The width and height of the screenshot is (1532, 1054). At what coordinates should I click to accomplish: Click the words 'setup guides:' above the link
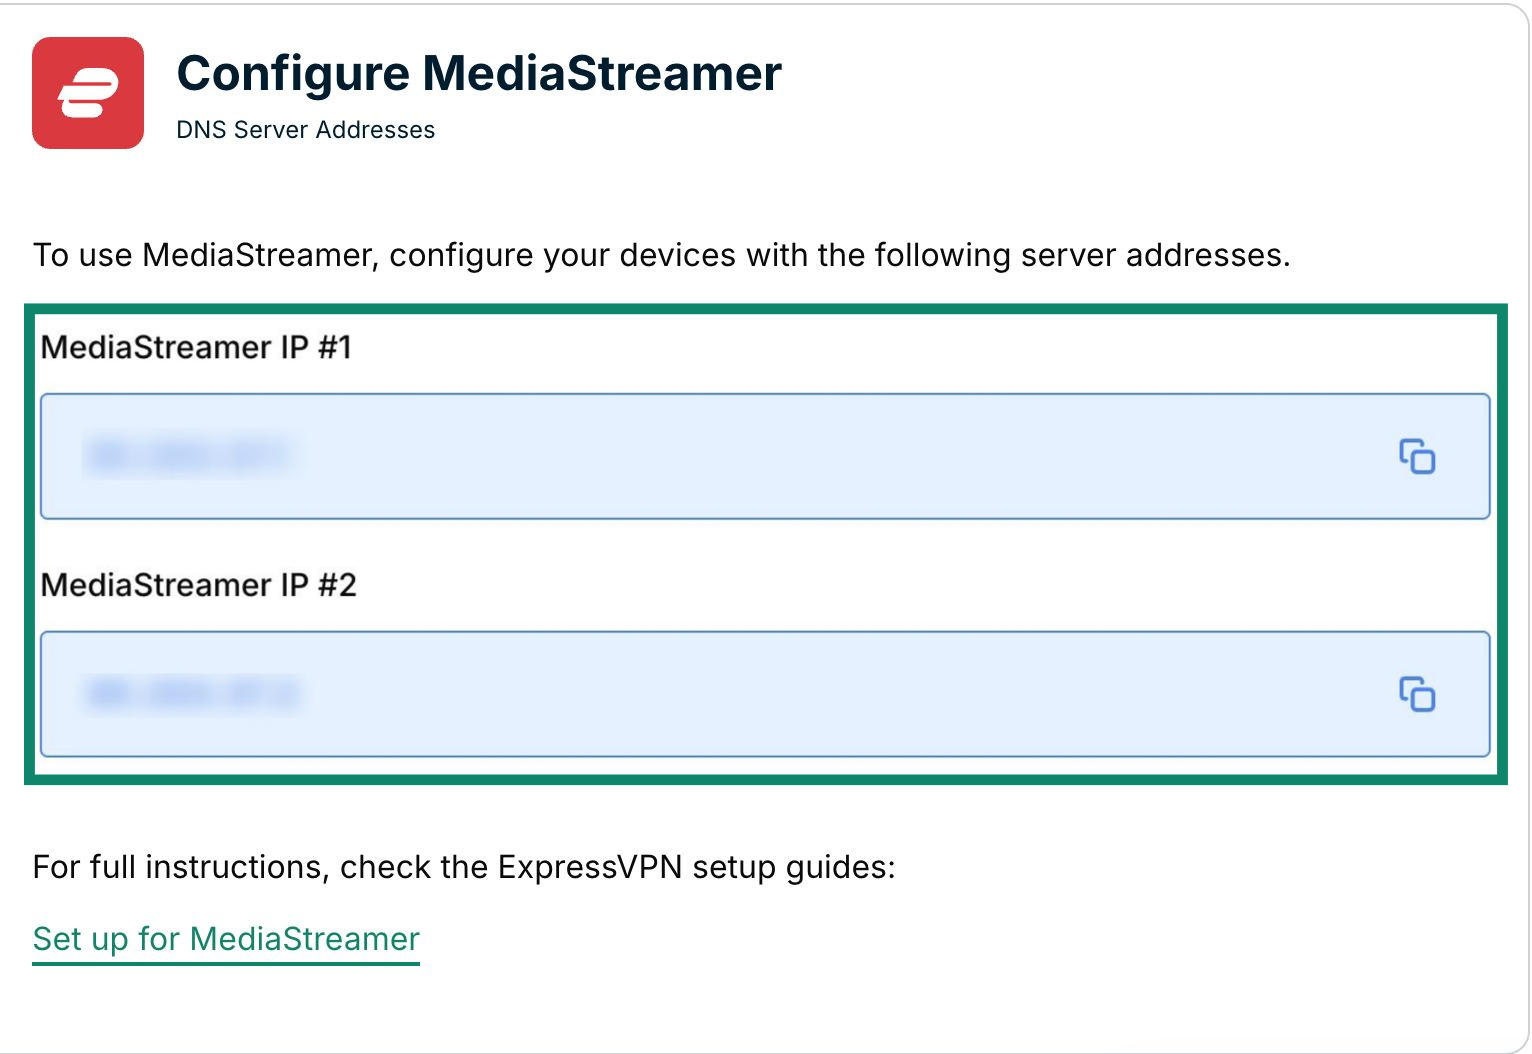pos(794,867)
